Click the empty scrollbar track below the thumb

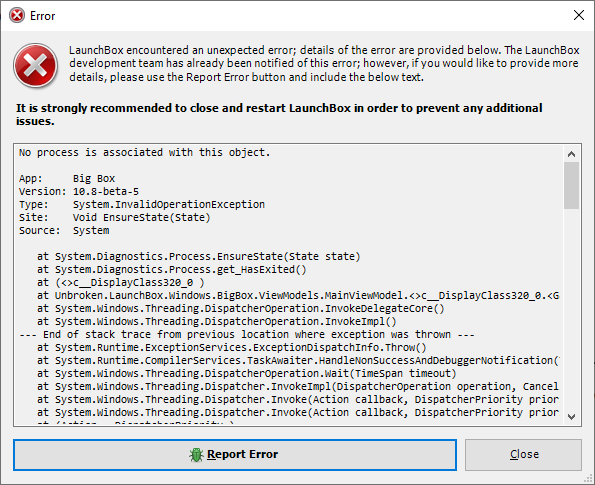(x=571, y=309)
